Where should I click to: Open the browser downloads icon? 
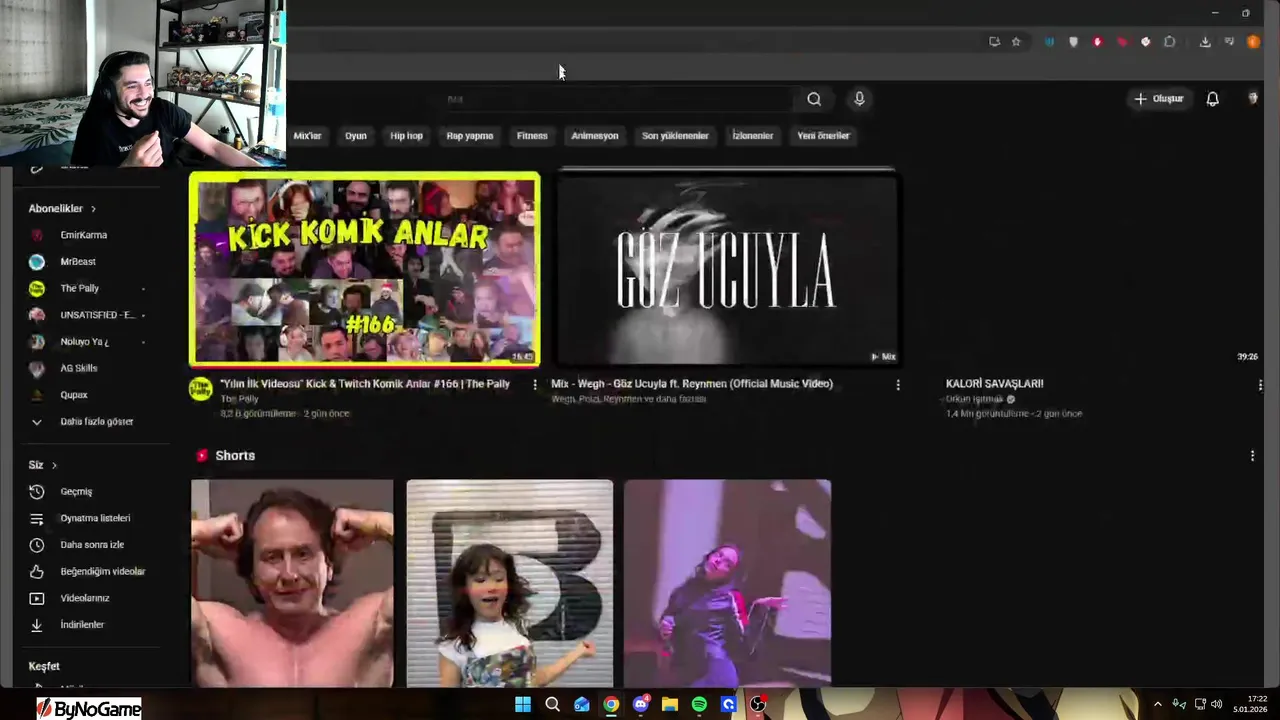coord(1205,42)
